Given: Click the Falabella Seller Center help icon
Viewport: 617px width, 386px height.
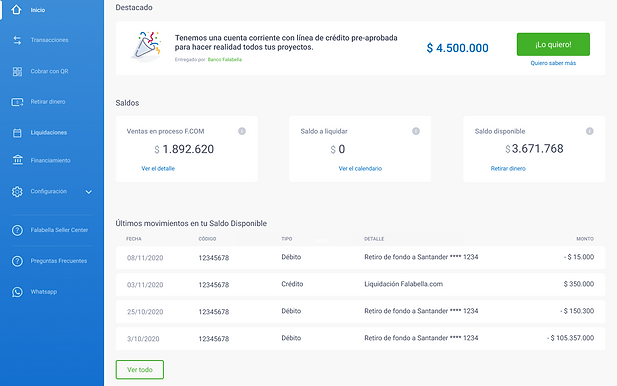Looking at the screenshot, I should 17,230.
